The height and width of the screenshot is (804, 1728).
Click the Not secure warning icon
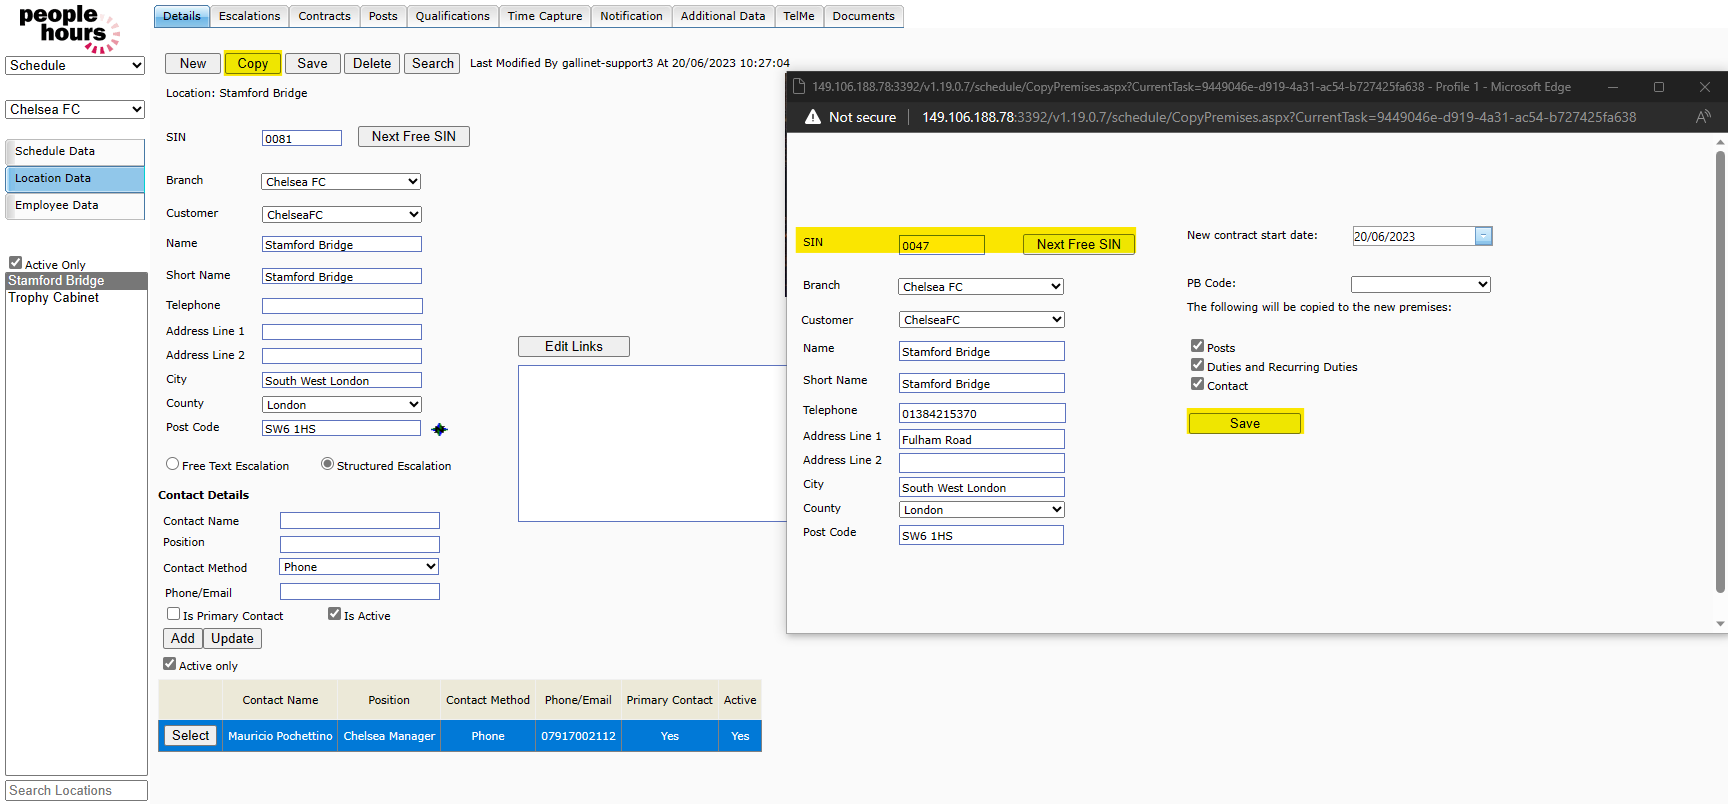813,117
